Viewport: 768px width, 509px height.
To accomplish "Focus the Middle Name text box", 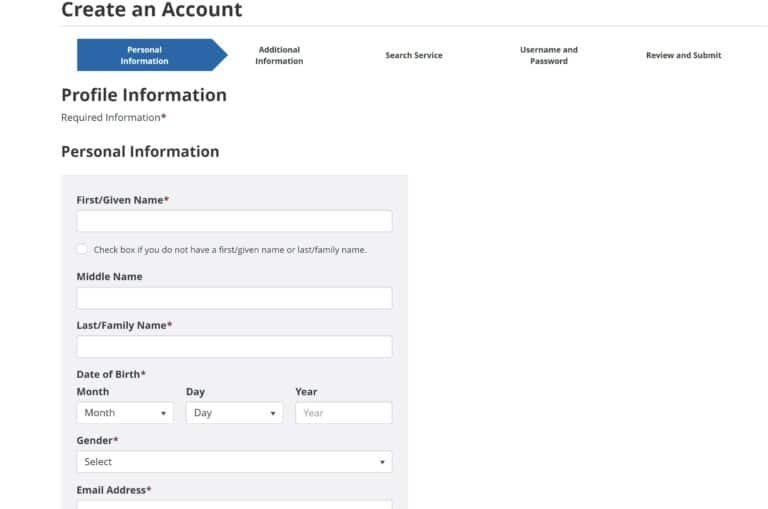I will [234, 298].
